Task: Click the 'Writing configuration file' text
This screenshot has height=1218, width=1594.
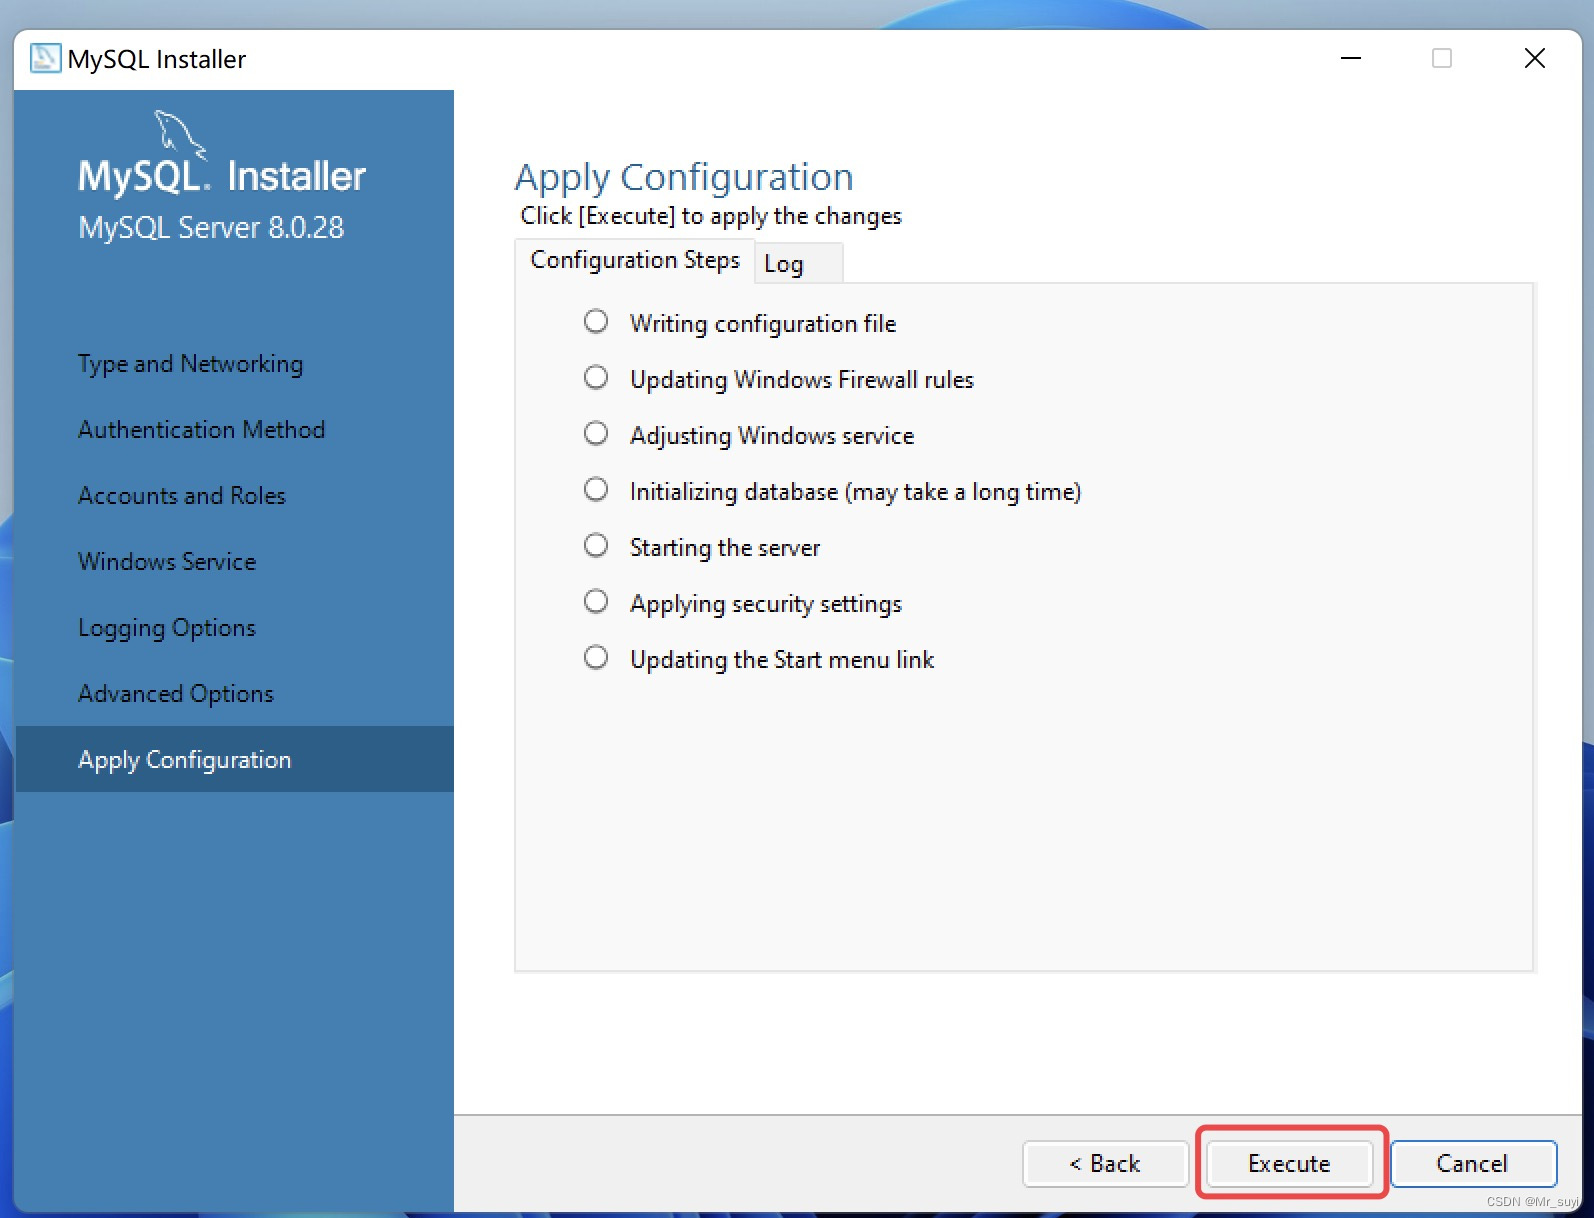Action: [763, 324]
